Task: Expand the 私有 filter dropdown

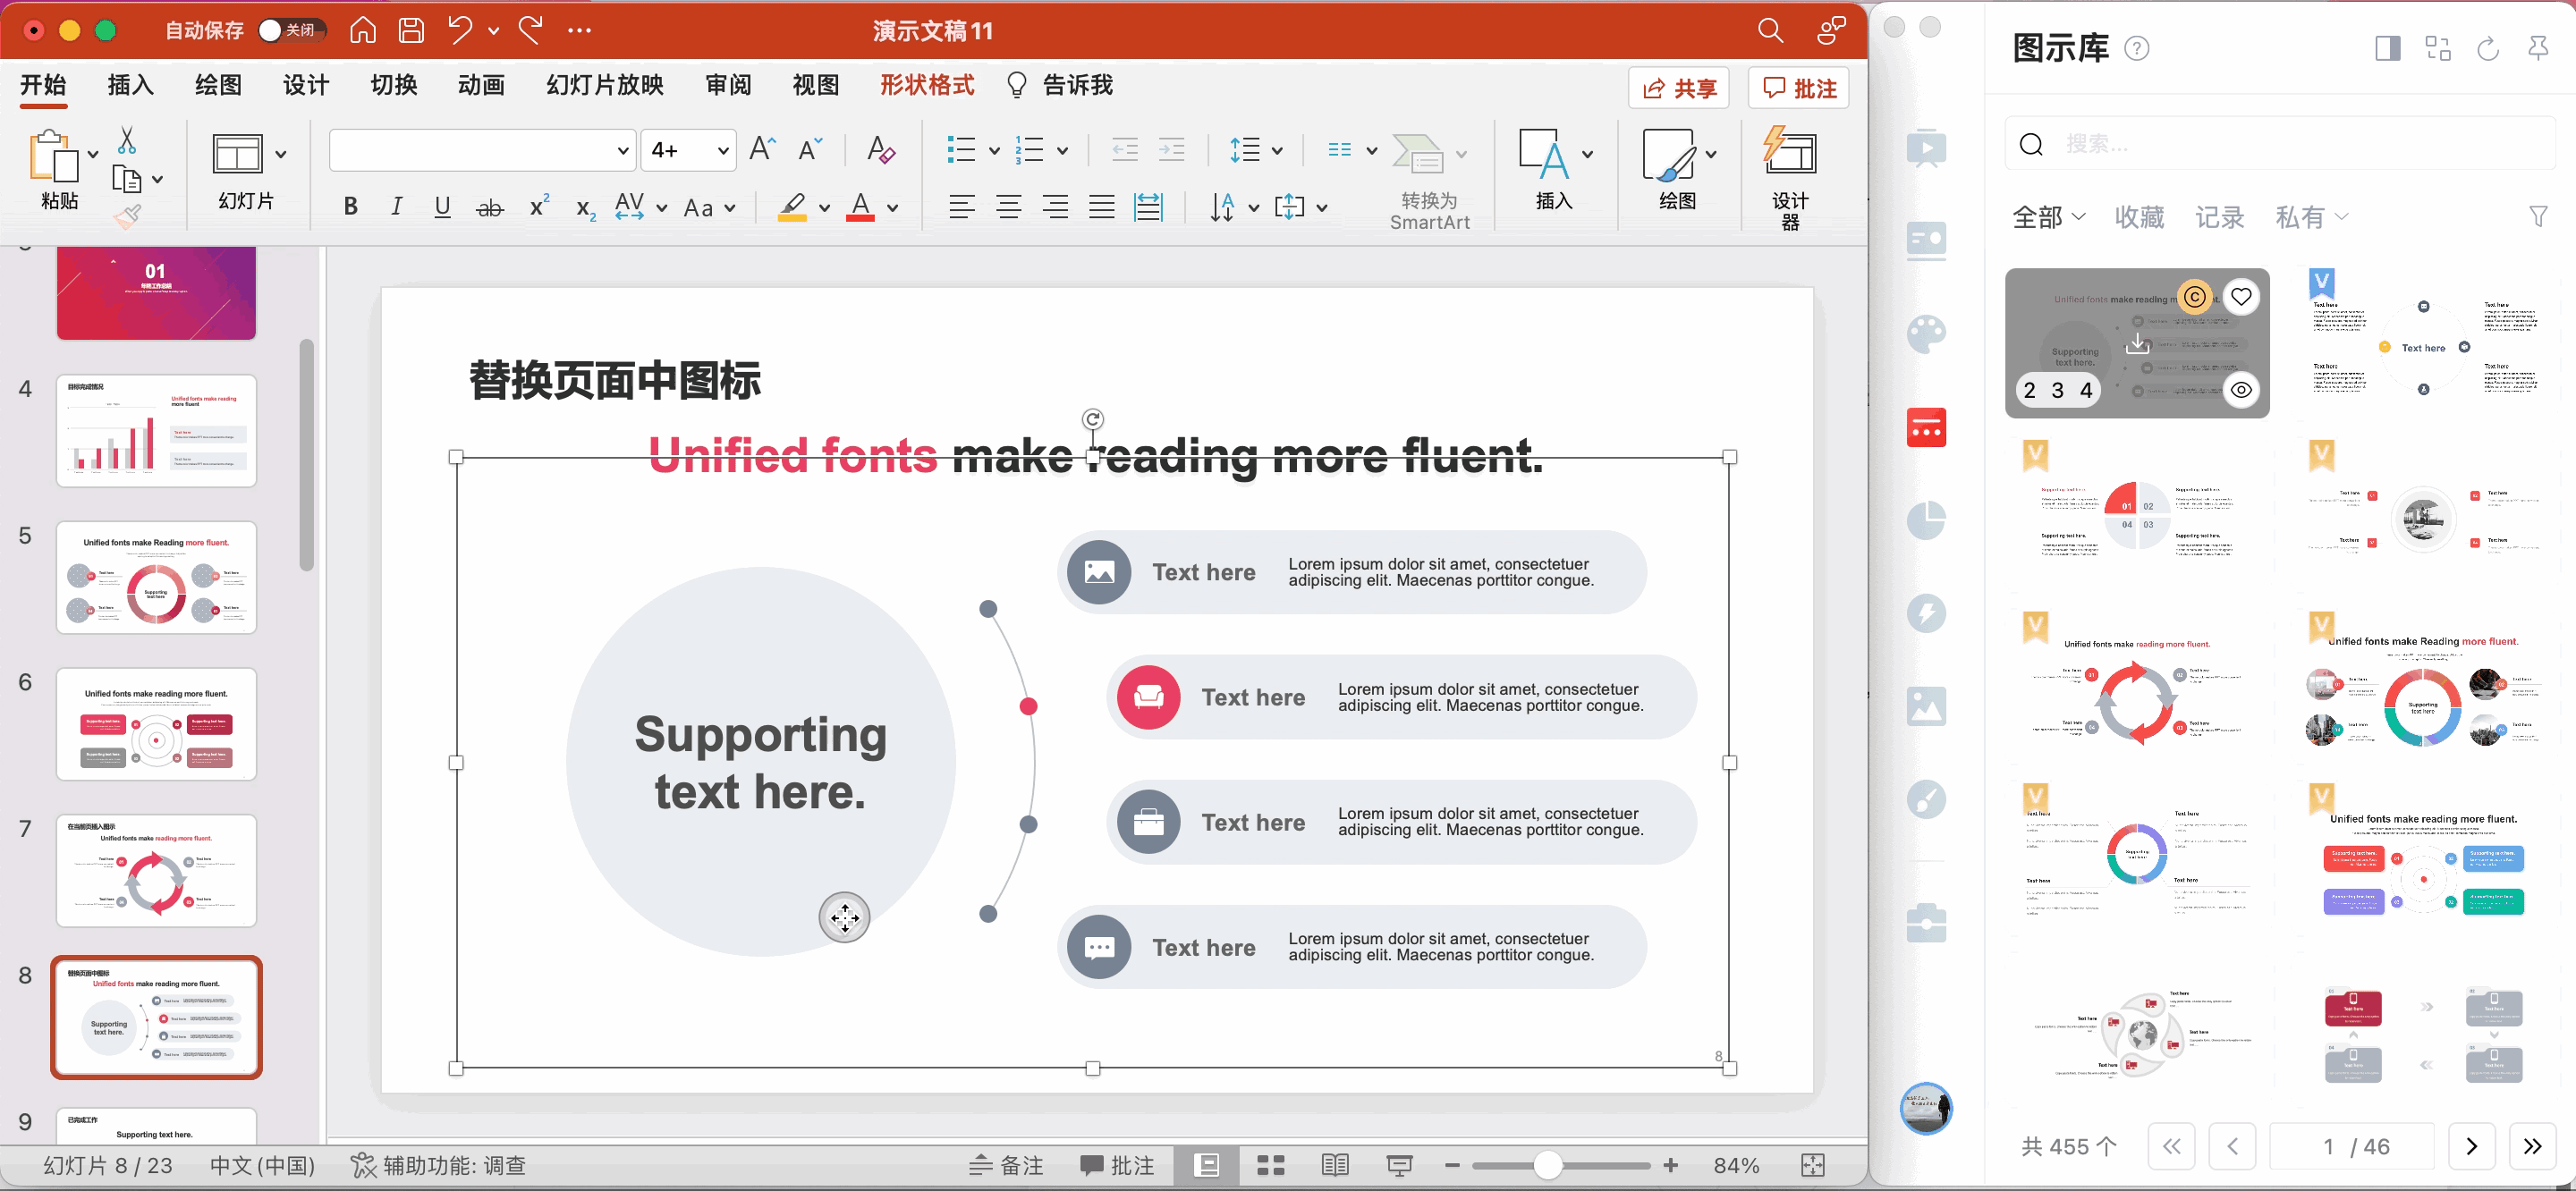Action: point(2311,217)
